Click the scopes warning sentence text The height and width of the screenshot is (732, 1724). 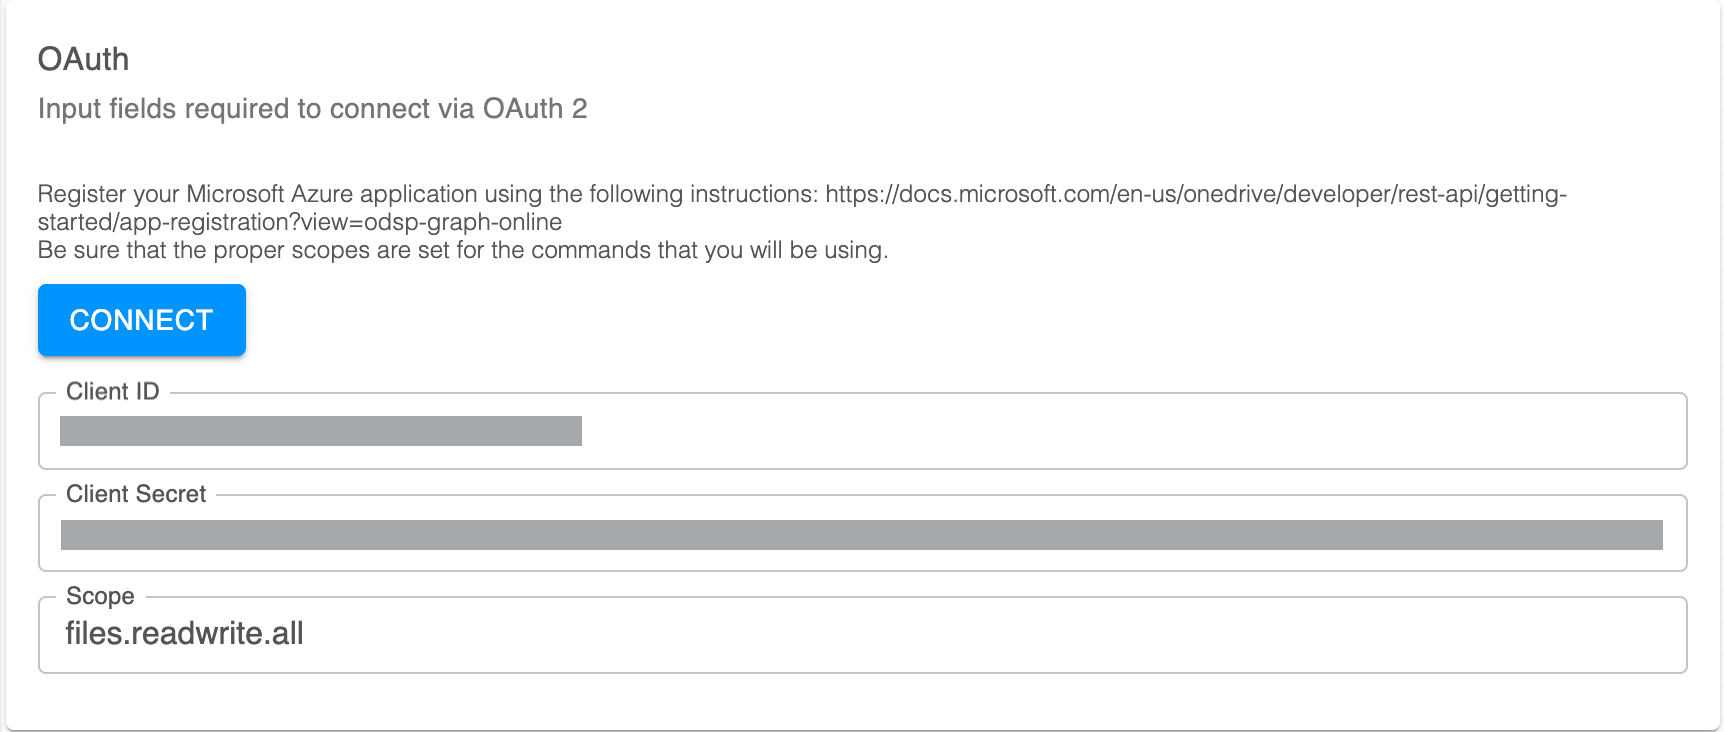[462, 249]
